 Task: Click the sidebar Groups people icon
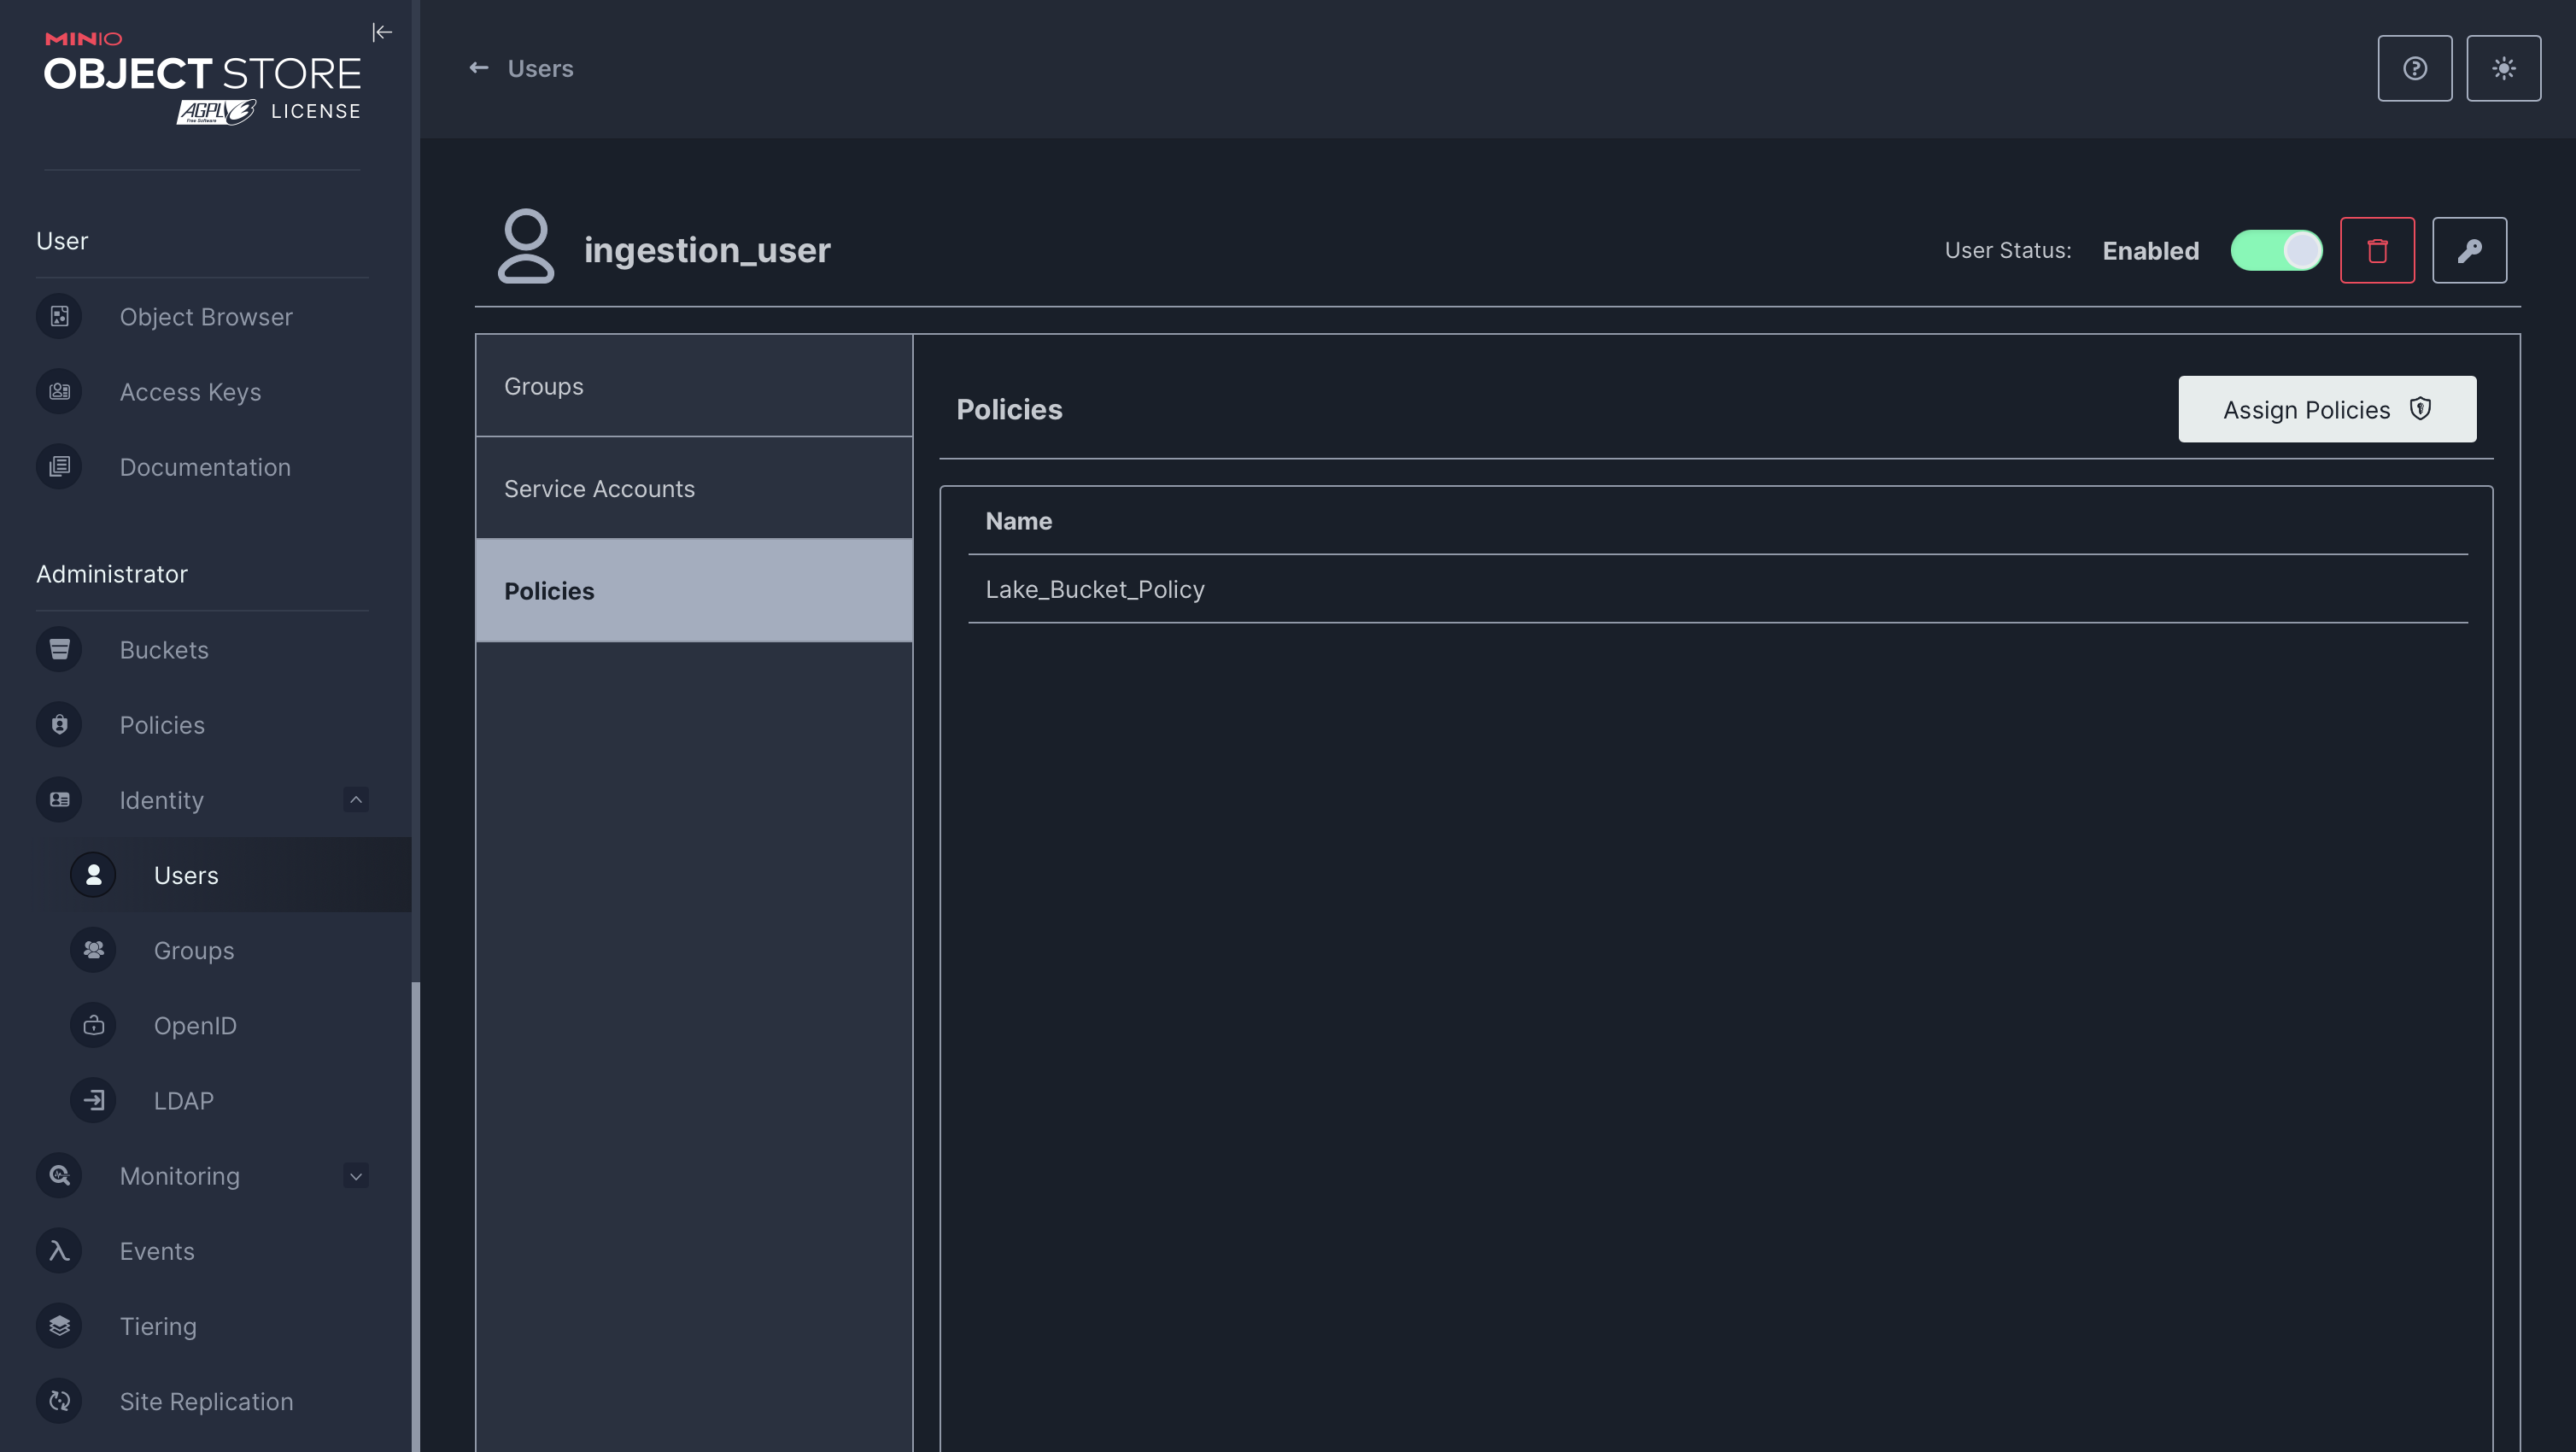93,950
